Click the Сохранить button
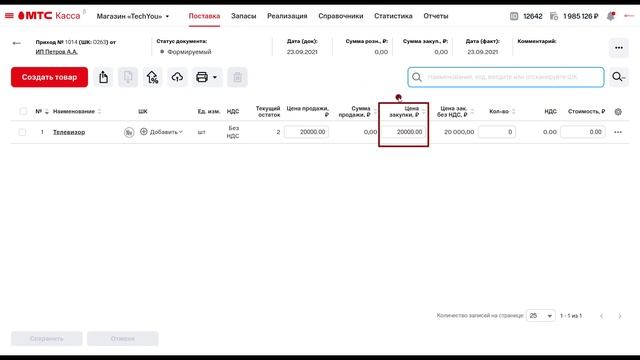This screenshot has height=360, width=640. [x=47, y=338]
